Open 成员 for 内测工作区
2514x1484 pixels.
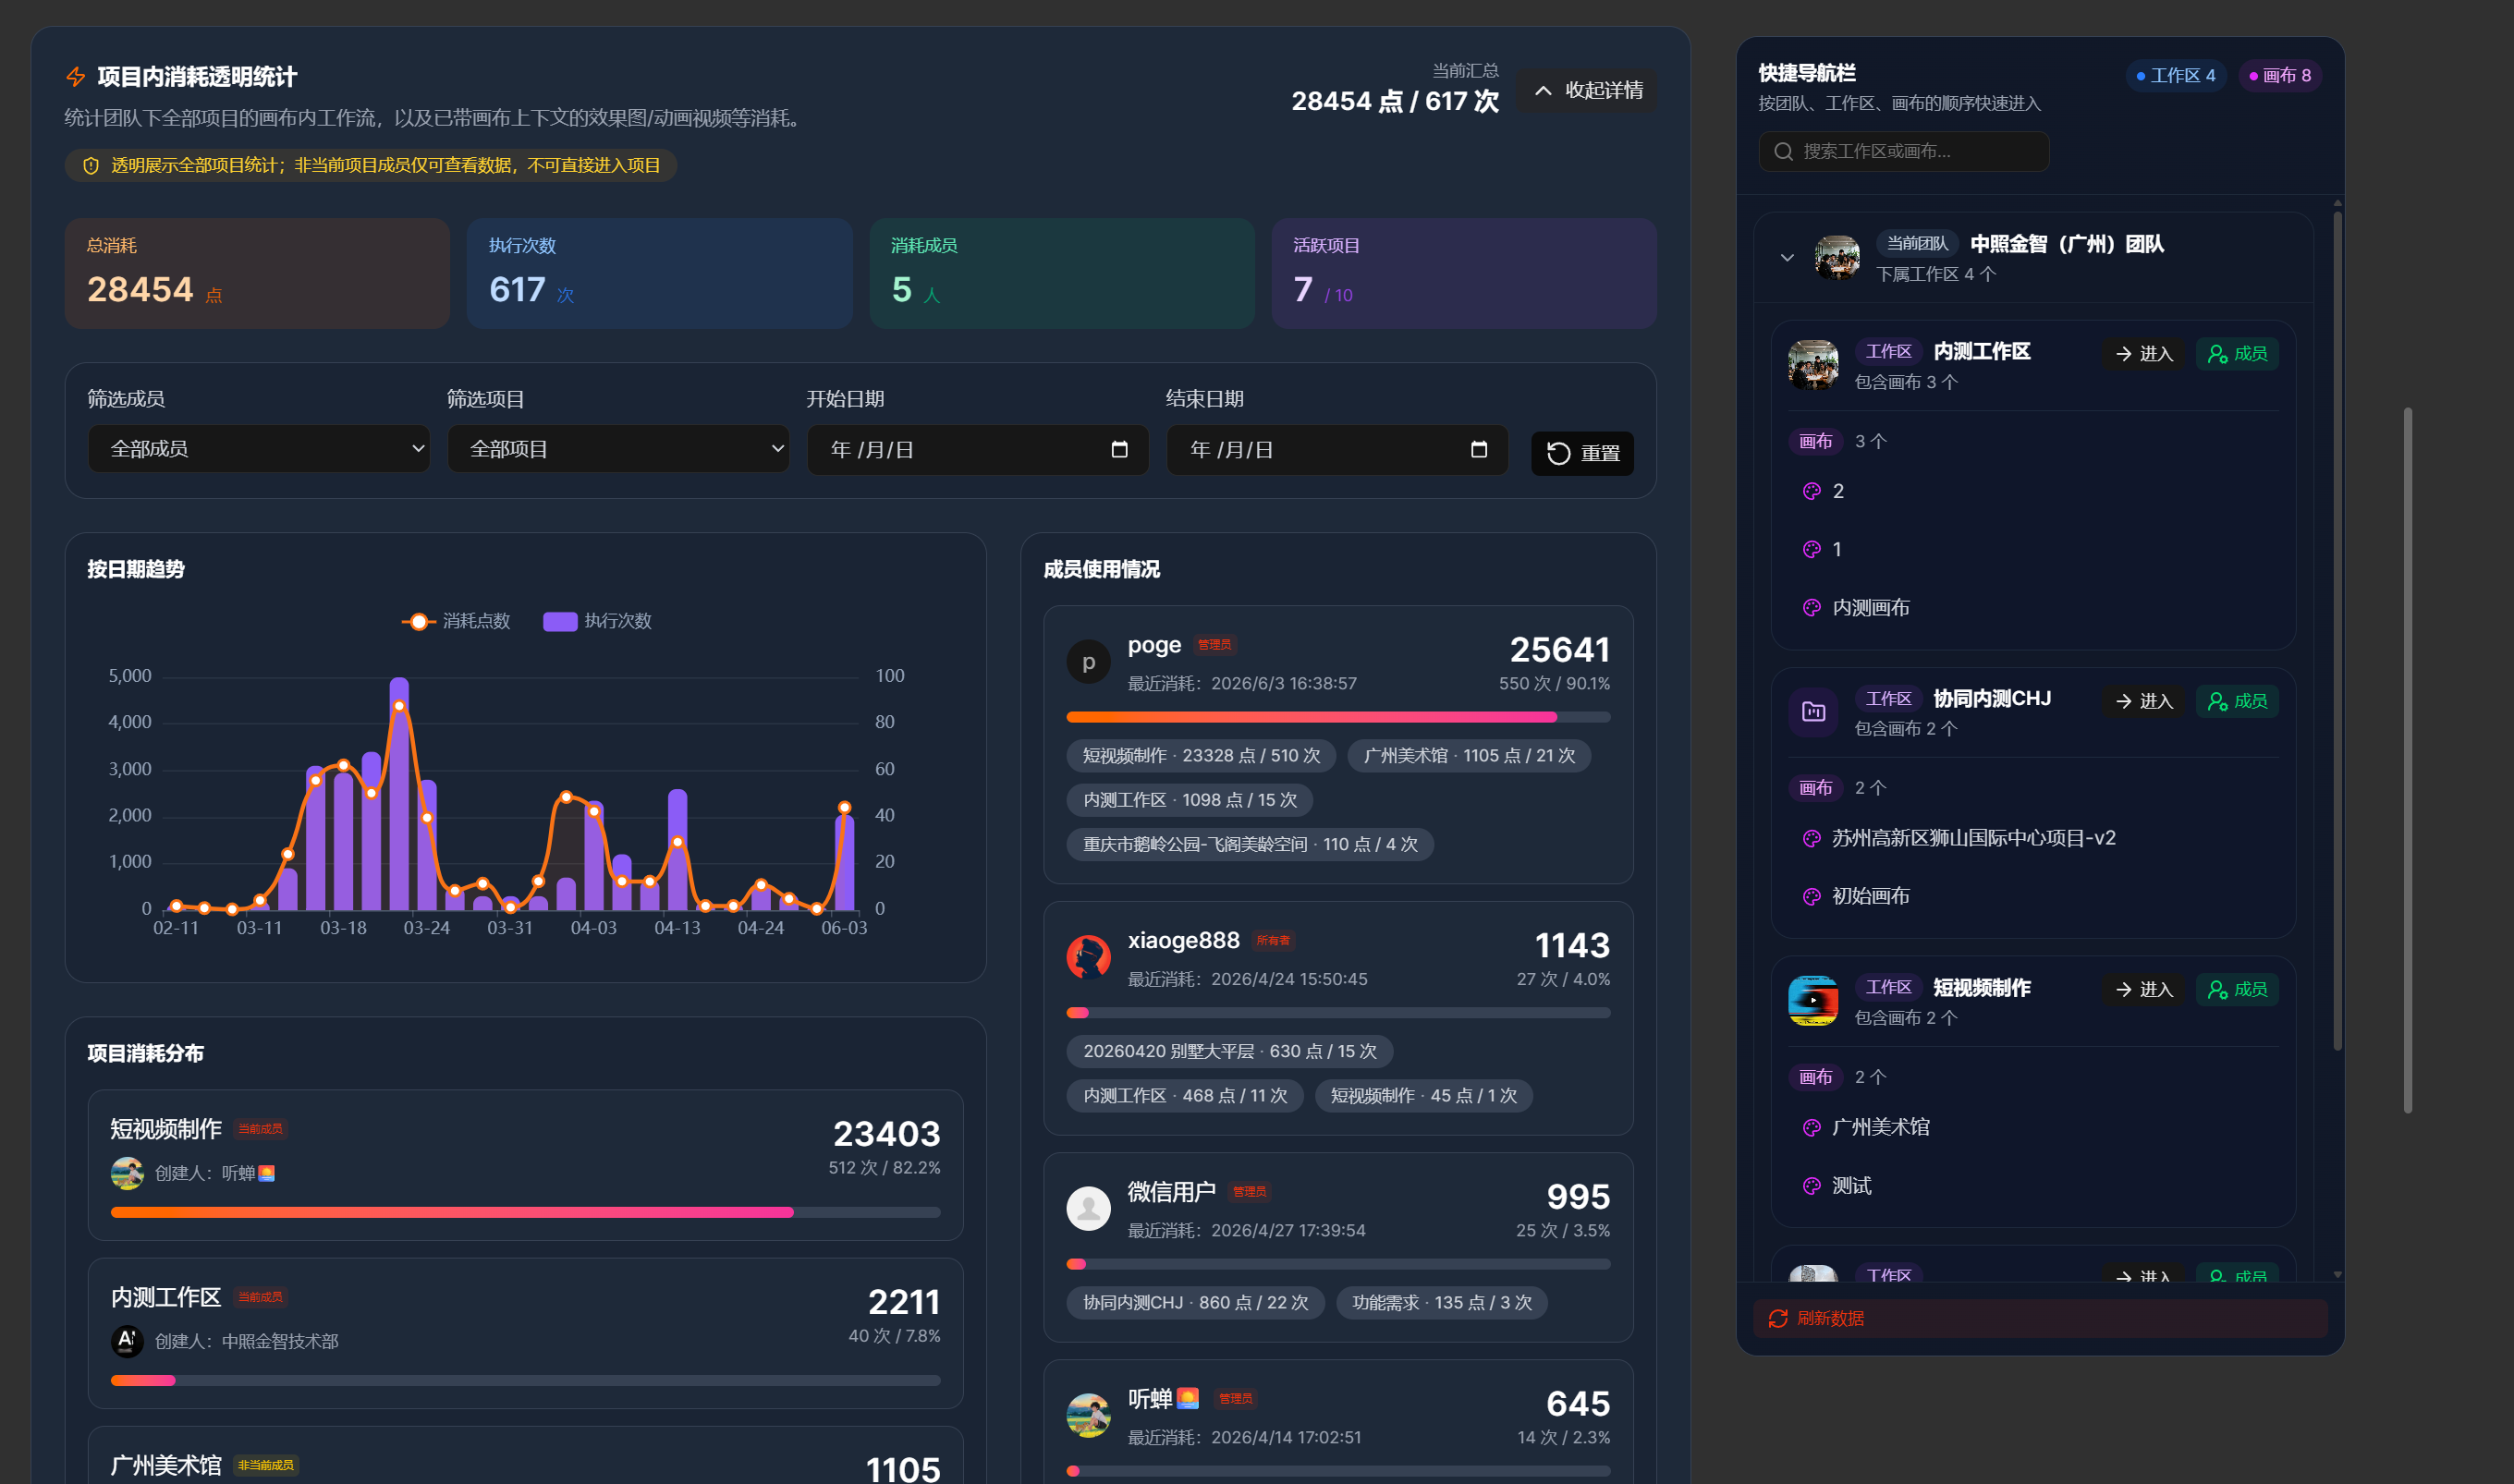coord(2237,354)
